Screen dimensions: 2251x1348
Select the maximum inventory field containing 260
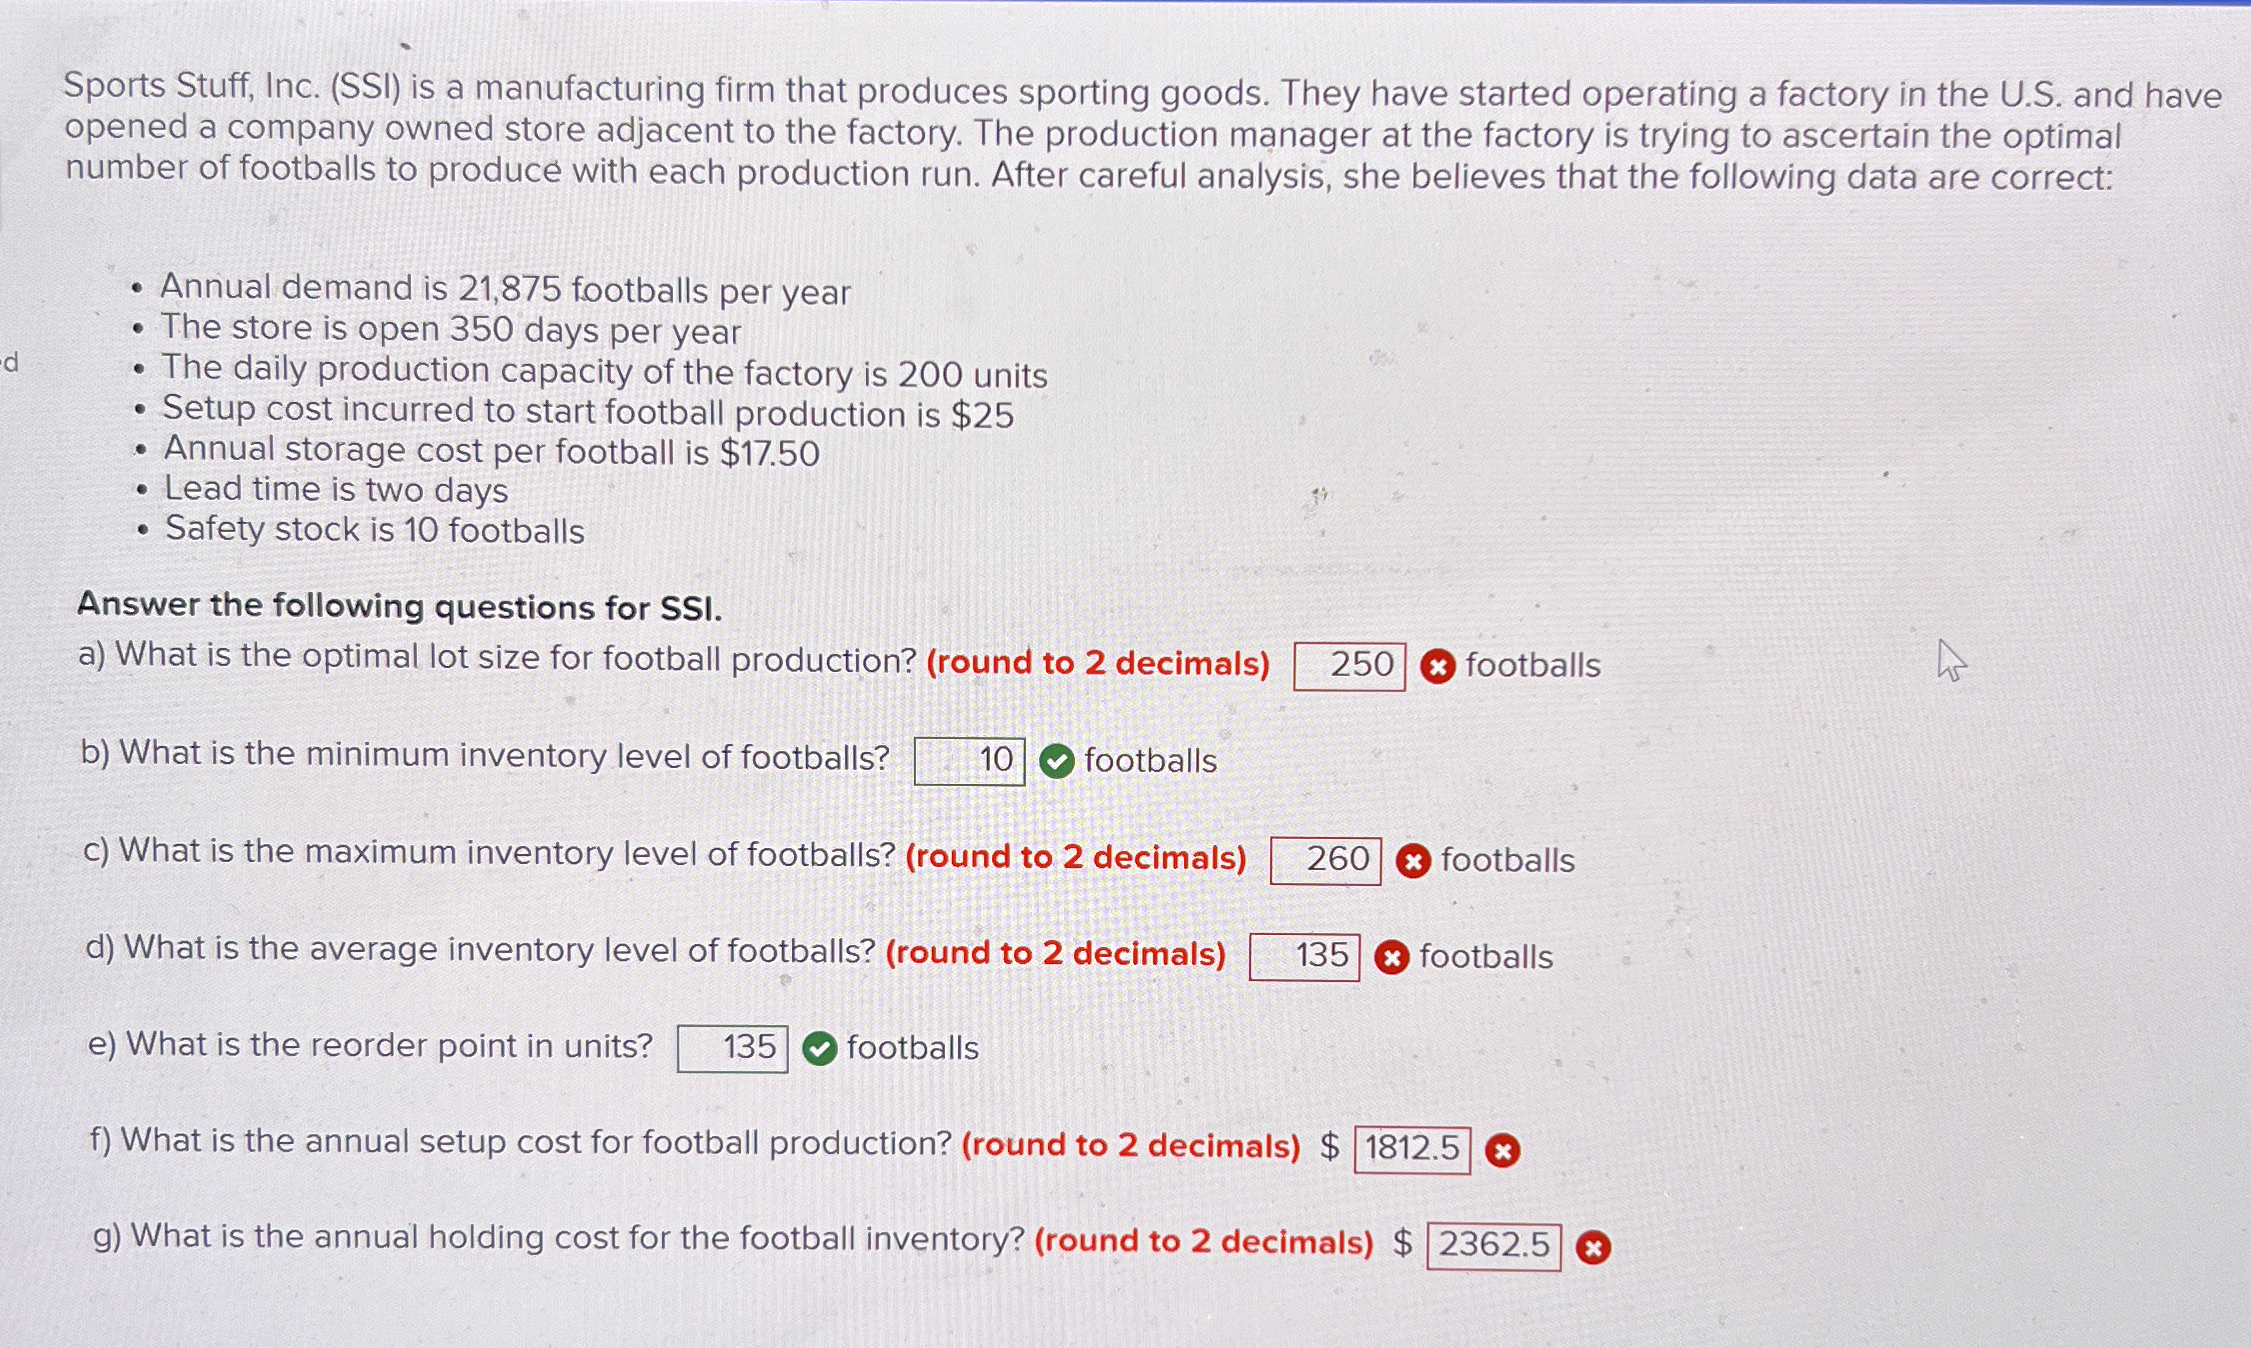[x=1324, y=859]
